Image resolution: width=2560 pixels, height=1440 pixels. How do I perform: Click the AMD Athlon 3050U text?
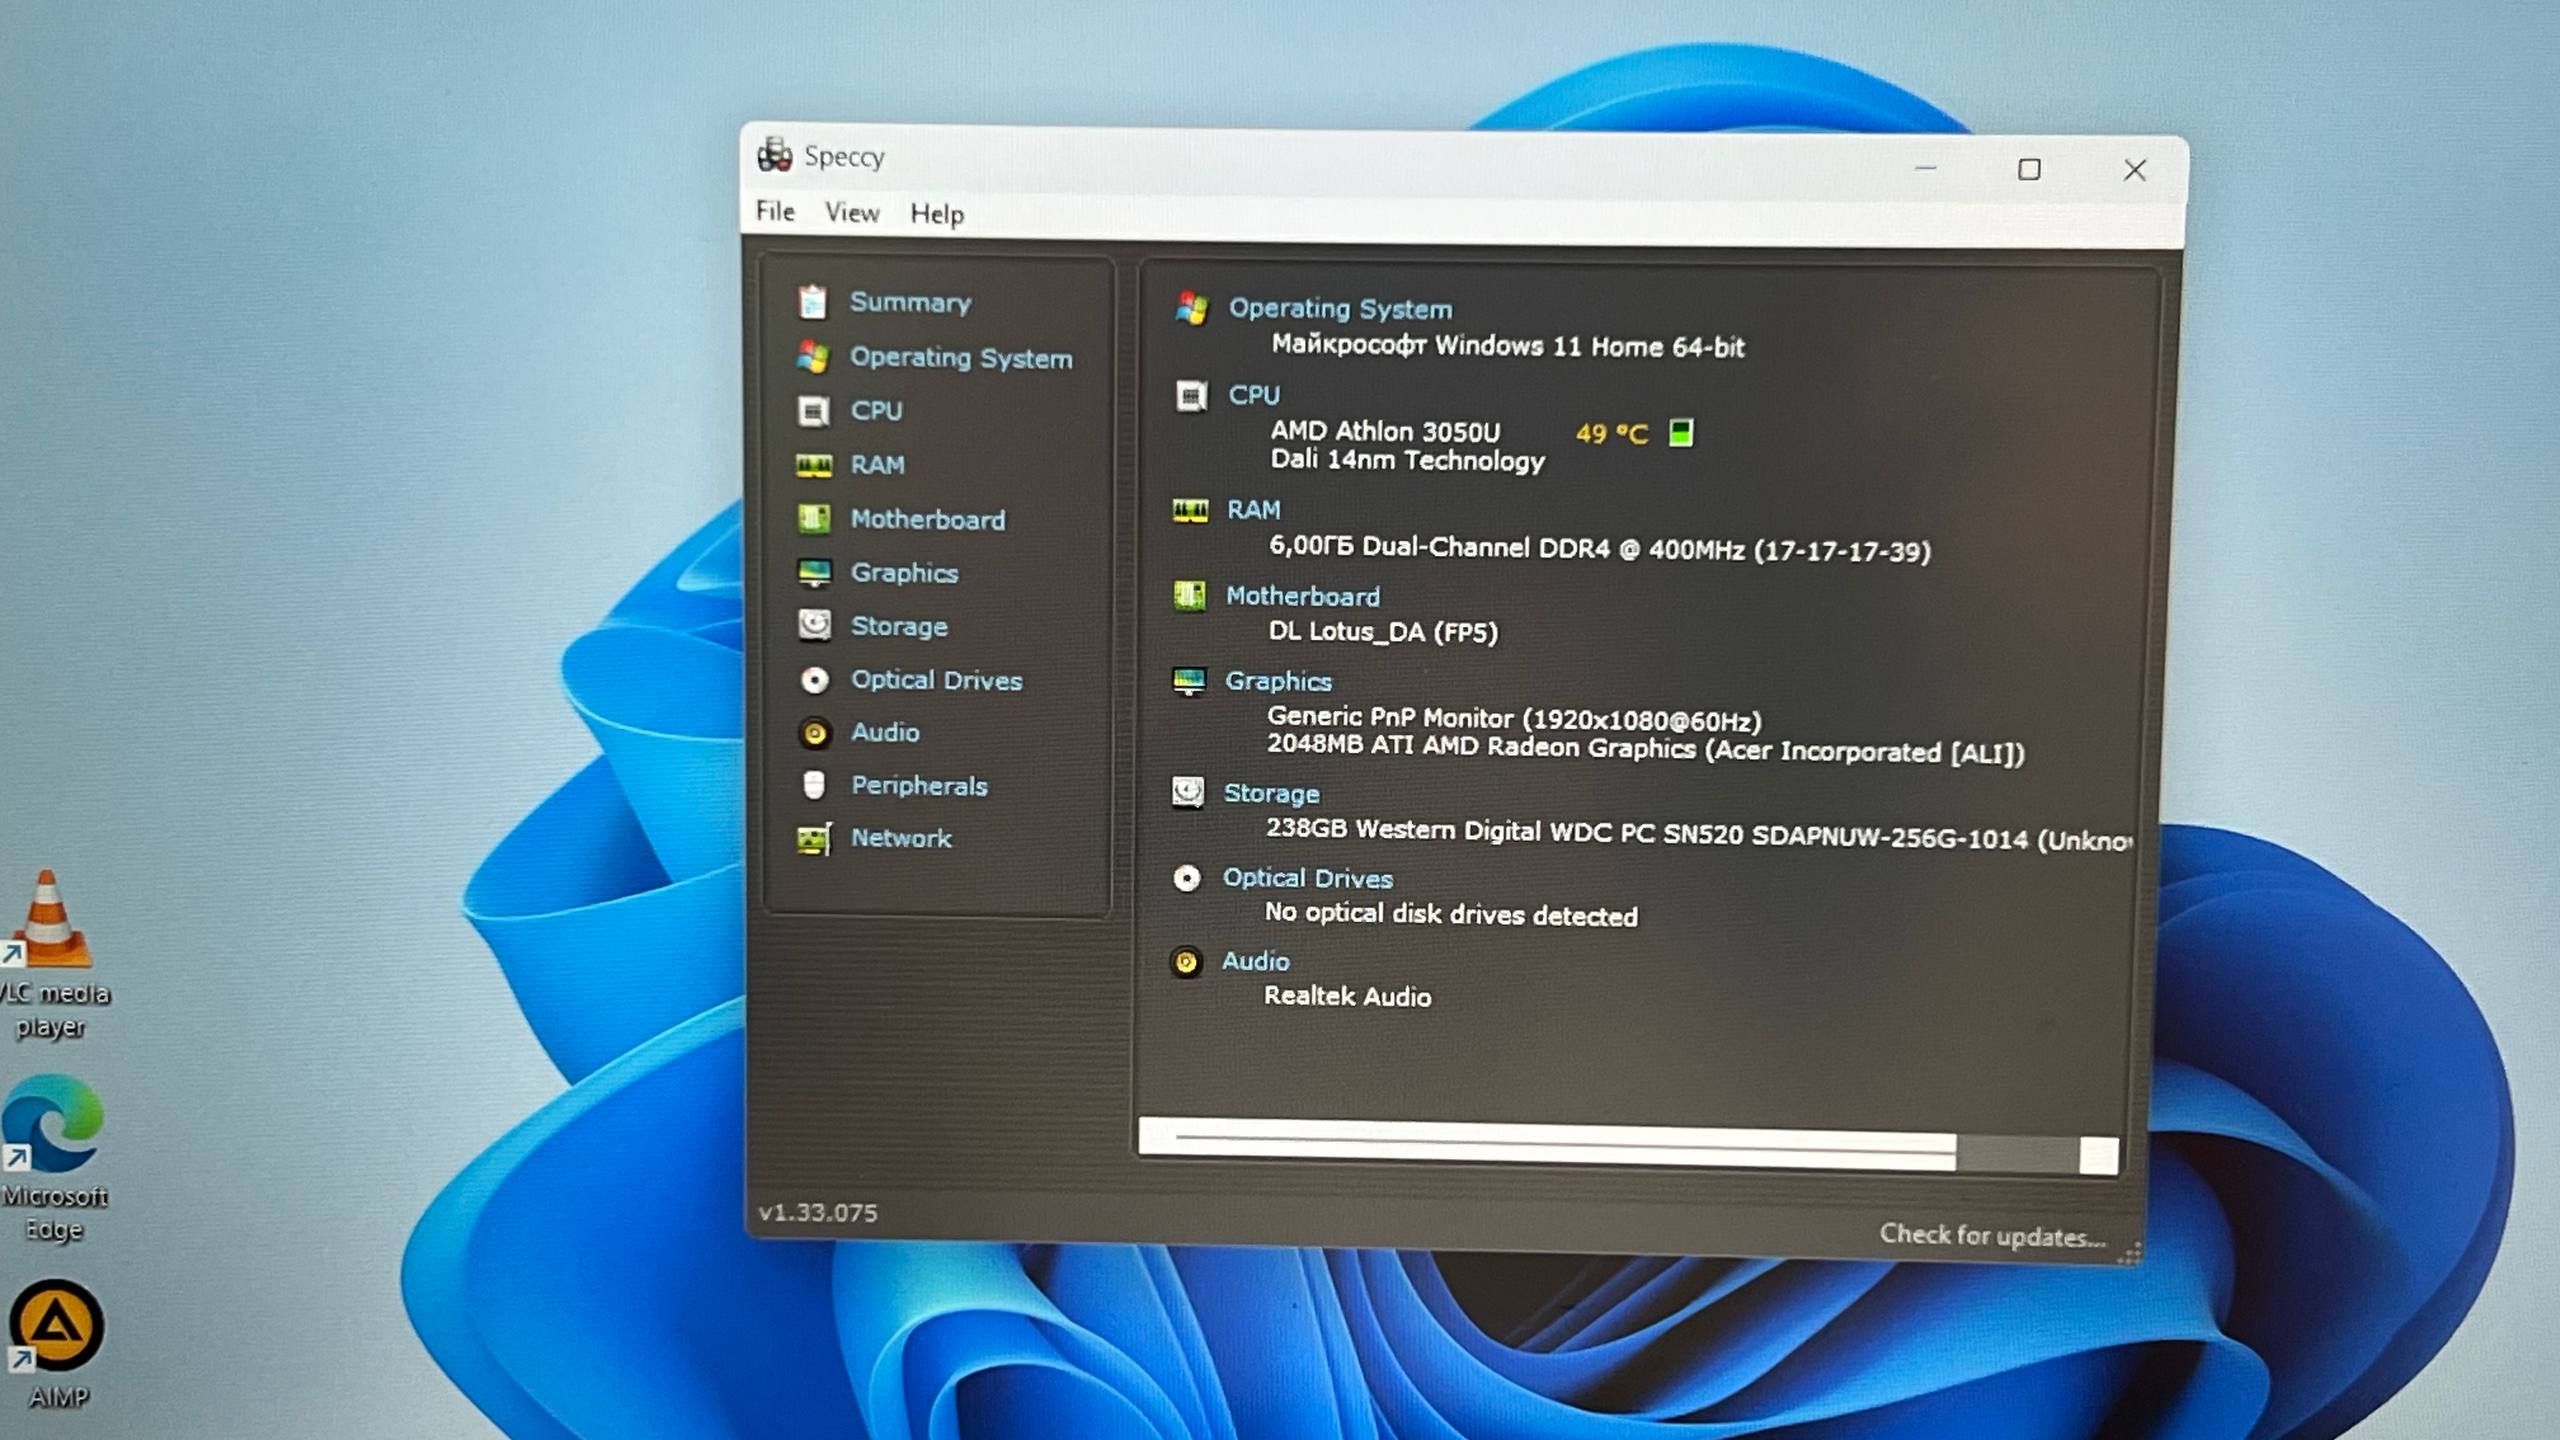[1385, 432]
